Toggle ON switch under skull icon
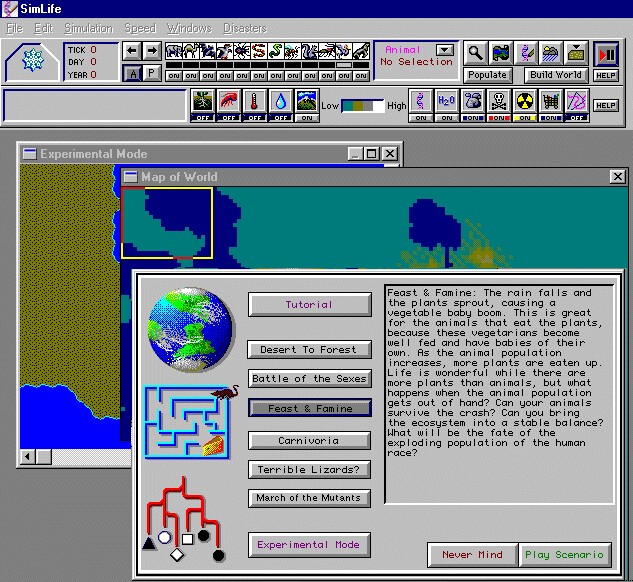Image resolution: width=633 pixels, height=582 pixels. tap(499, 118)
